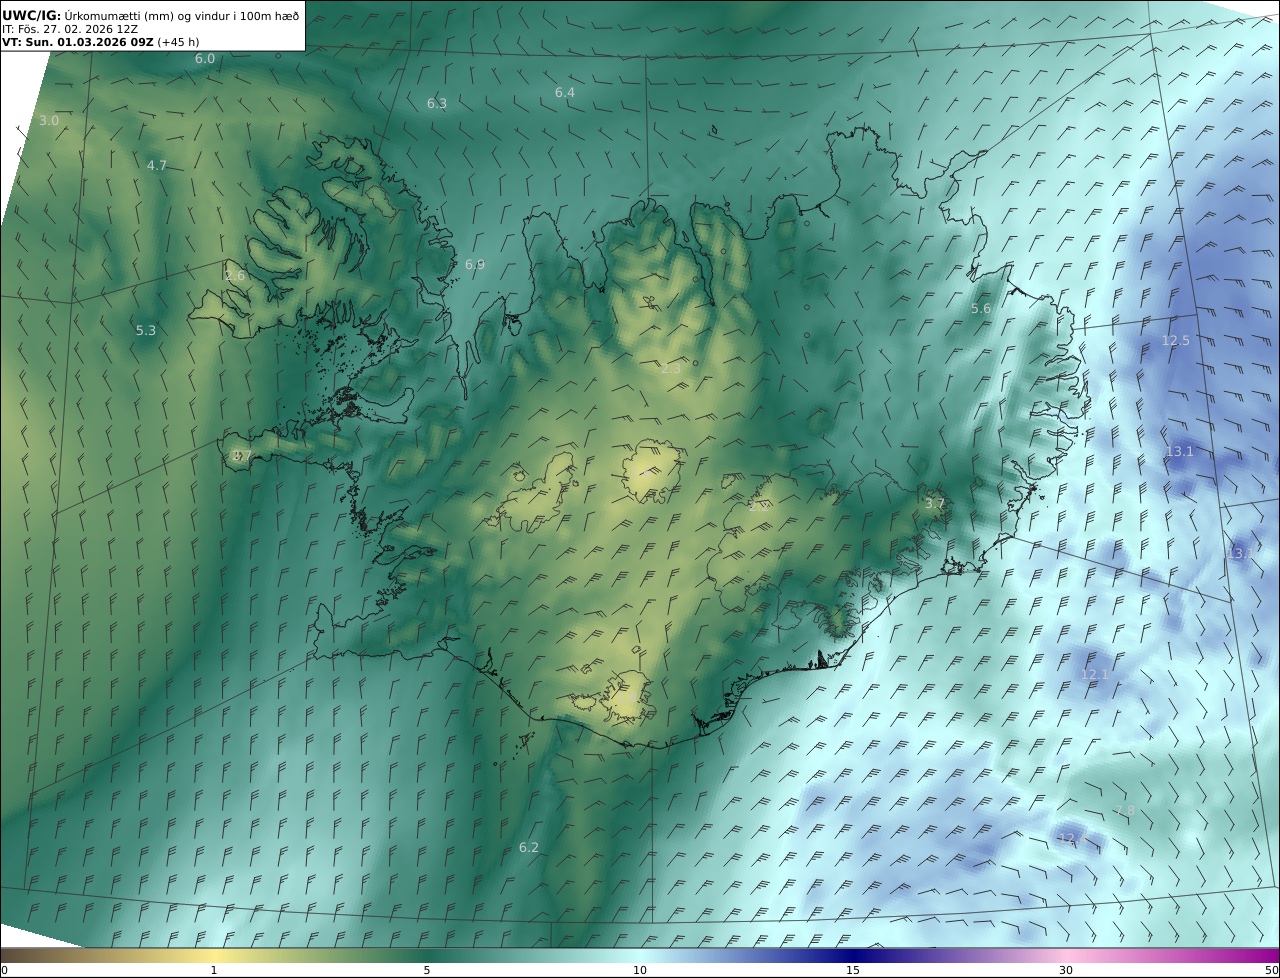Screen dimensions: 1280x978
Task: Click the 6.2 value south of Iceland
Action: (x=529, y=848)
